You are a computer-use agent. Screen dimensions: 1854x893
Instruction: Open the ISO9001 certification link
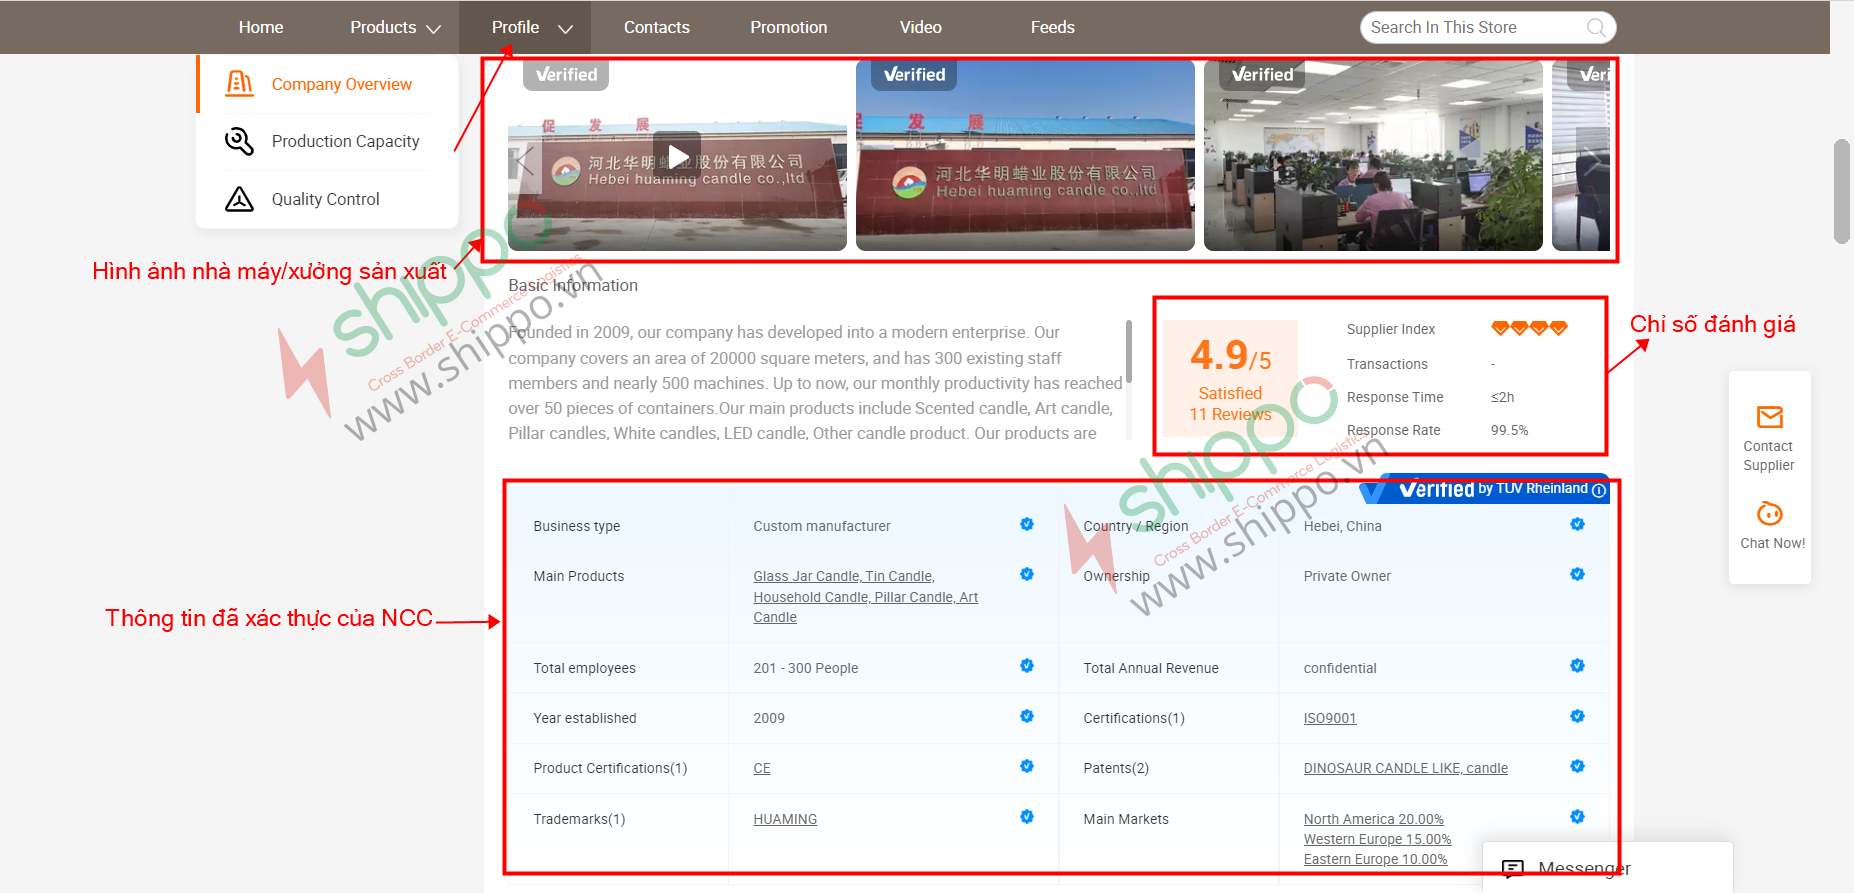point(1330,718)
